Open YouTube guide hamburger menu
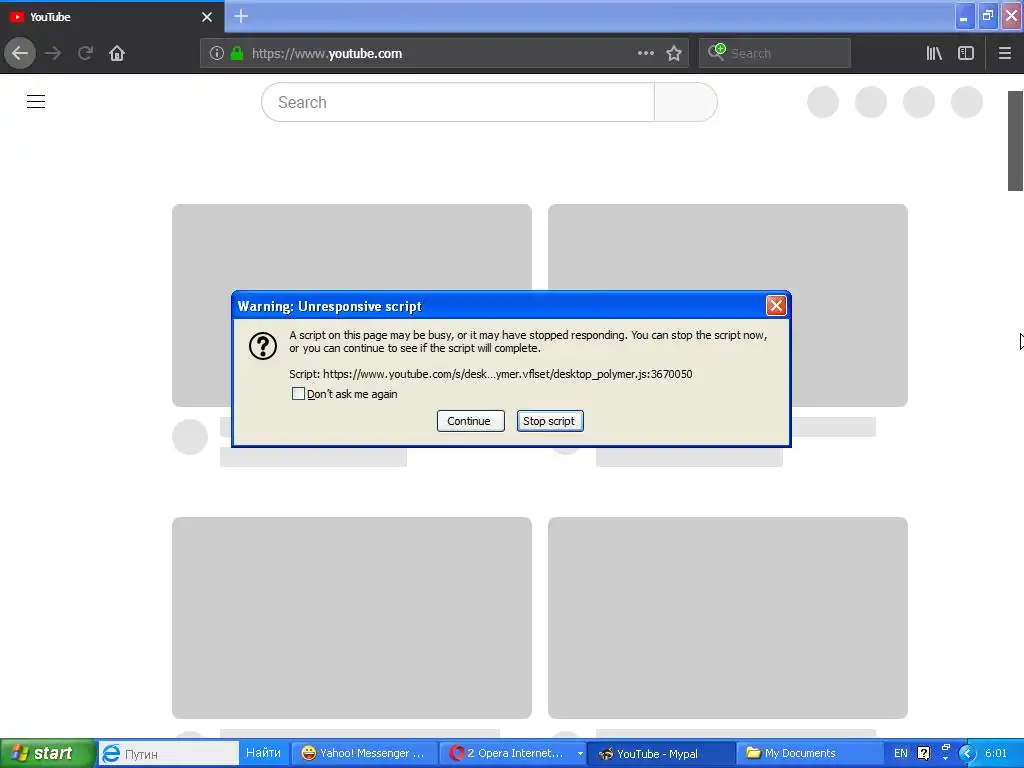Viewport: 1024px width, 768px height. point(36,102)
